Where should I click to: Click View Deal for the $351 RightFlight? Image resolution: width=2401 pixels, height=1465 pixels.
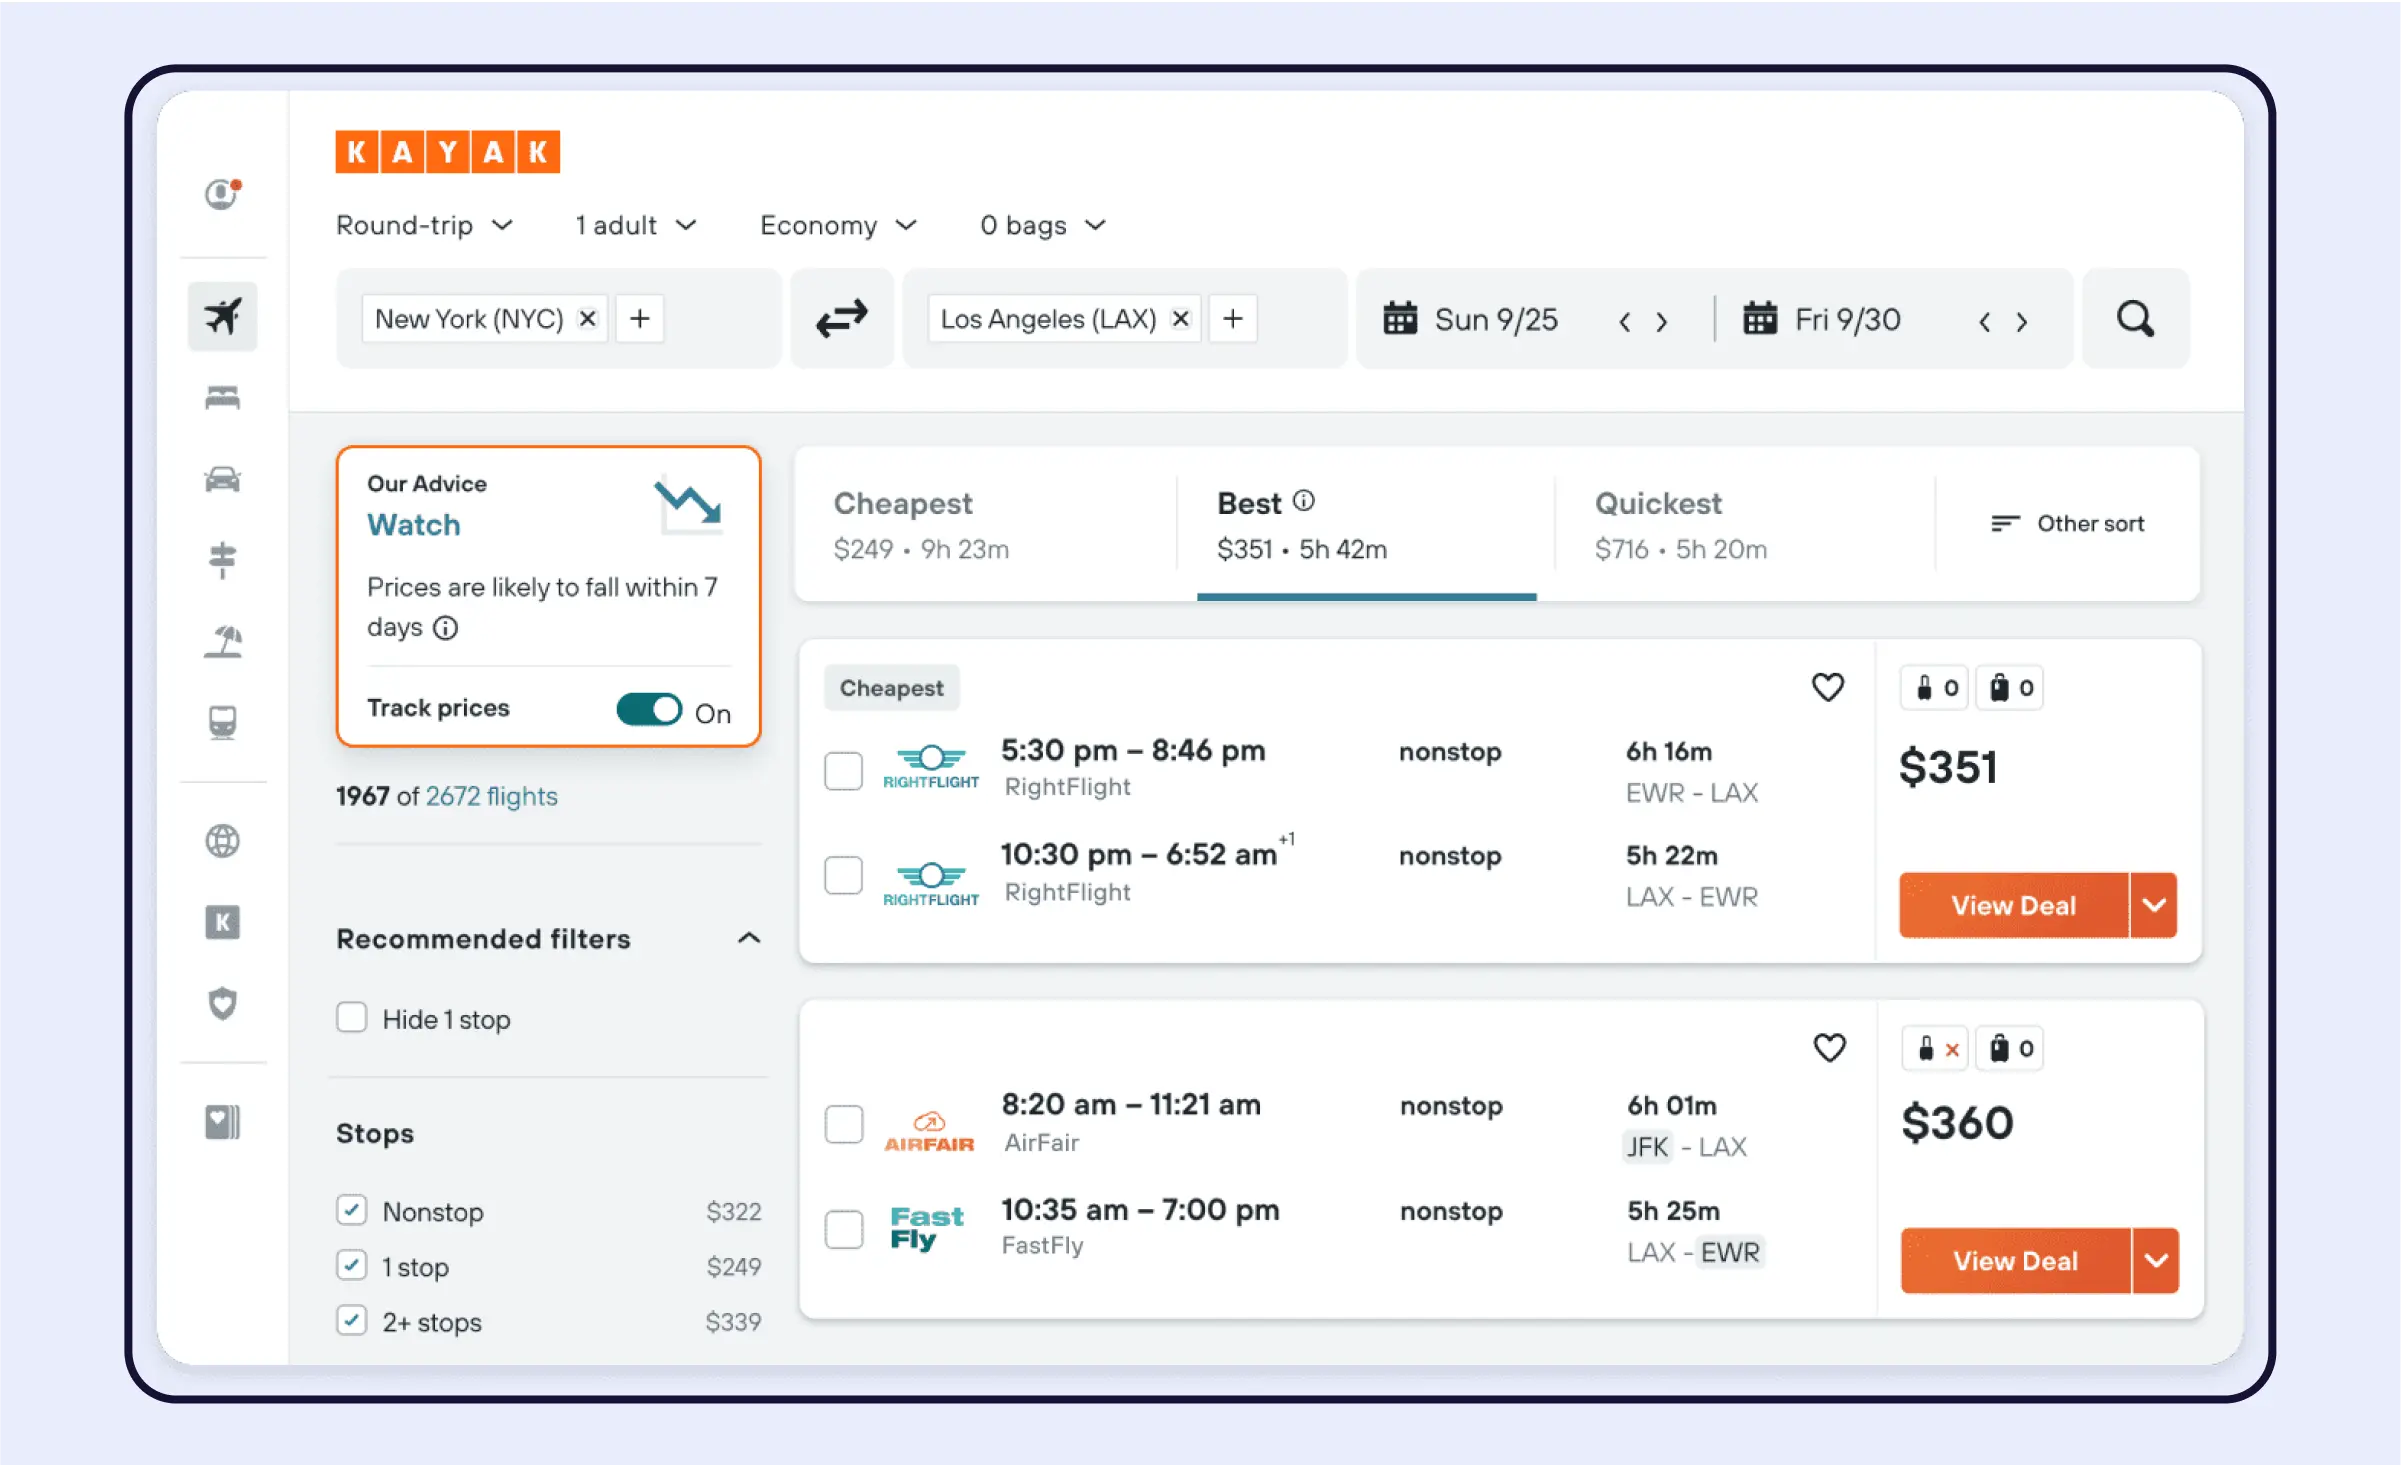point(2012,906)
